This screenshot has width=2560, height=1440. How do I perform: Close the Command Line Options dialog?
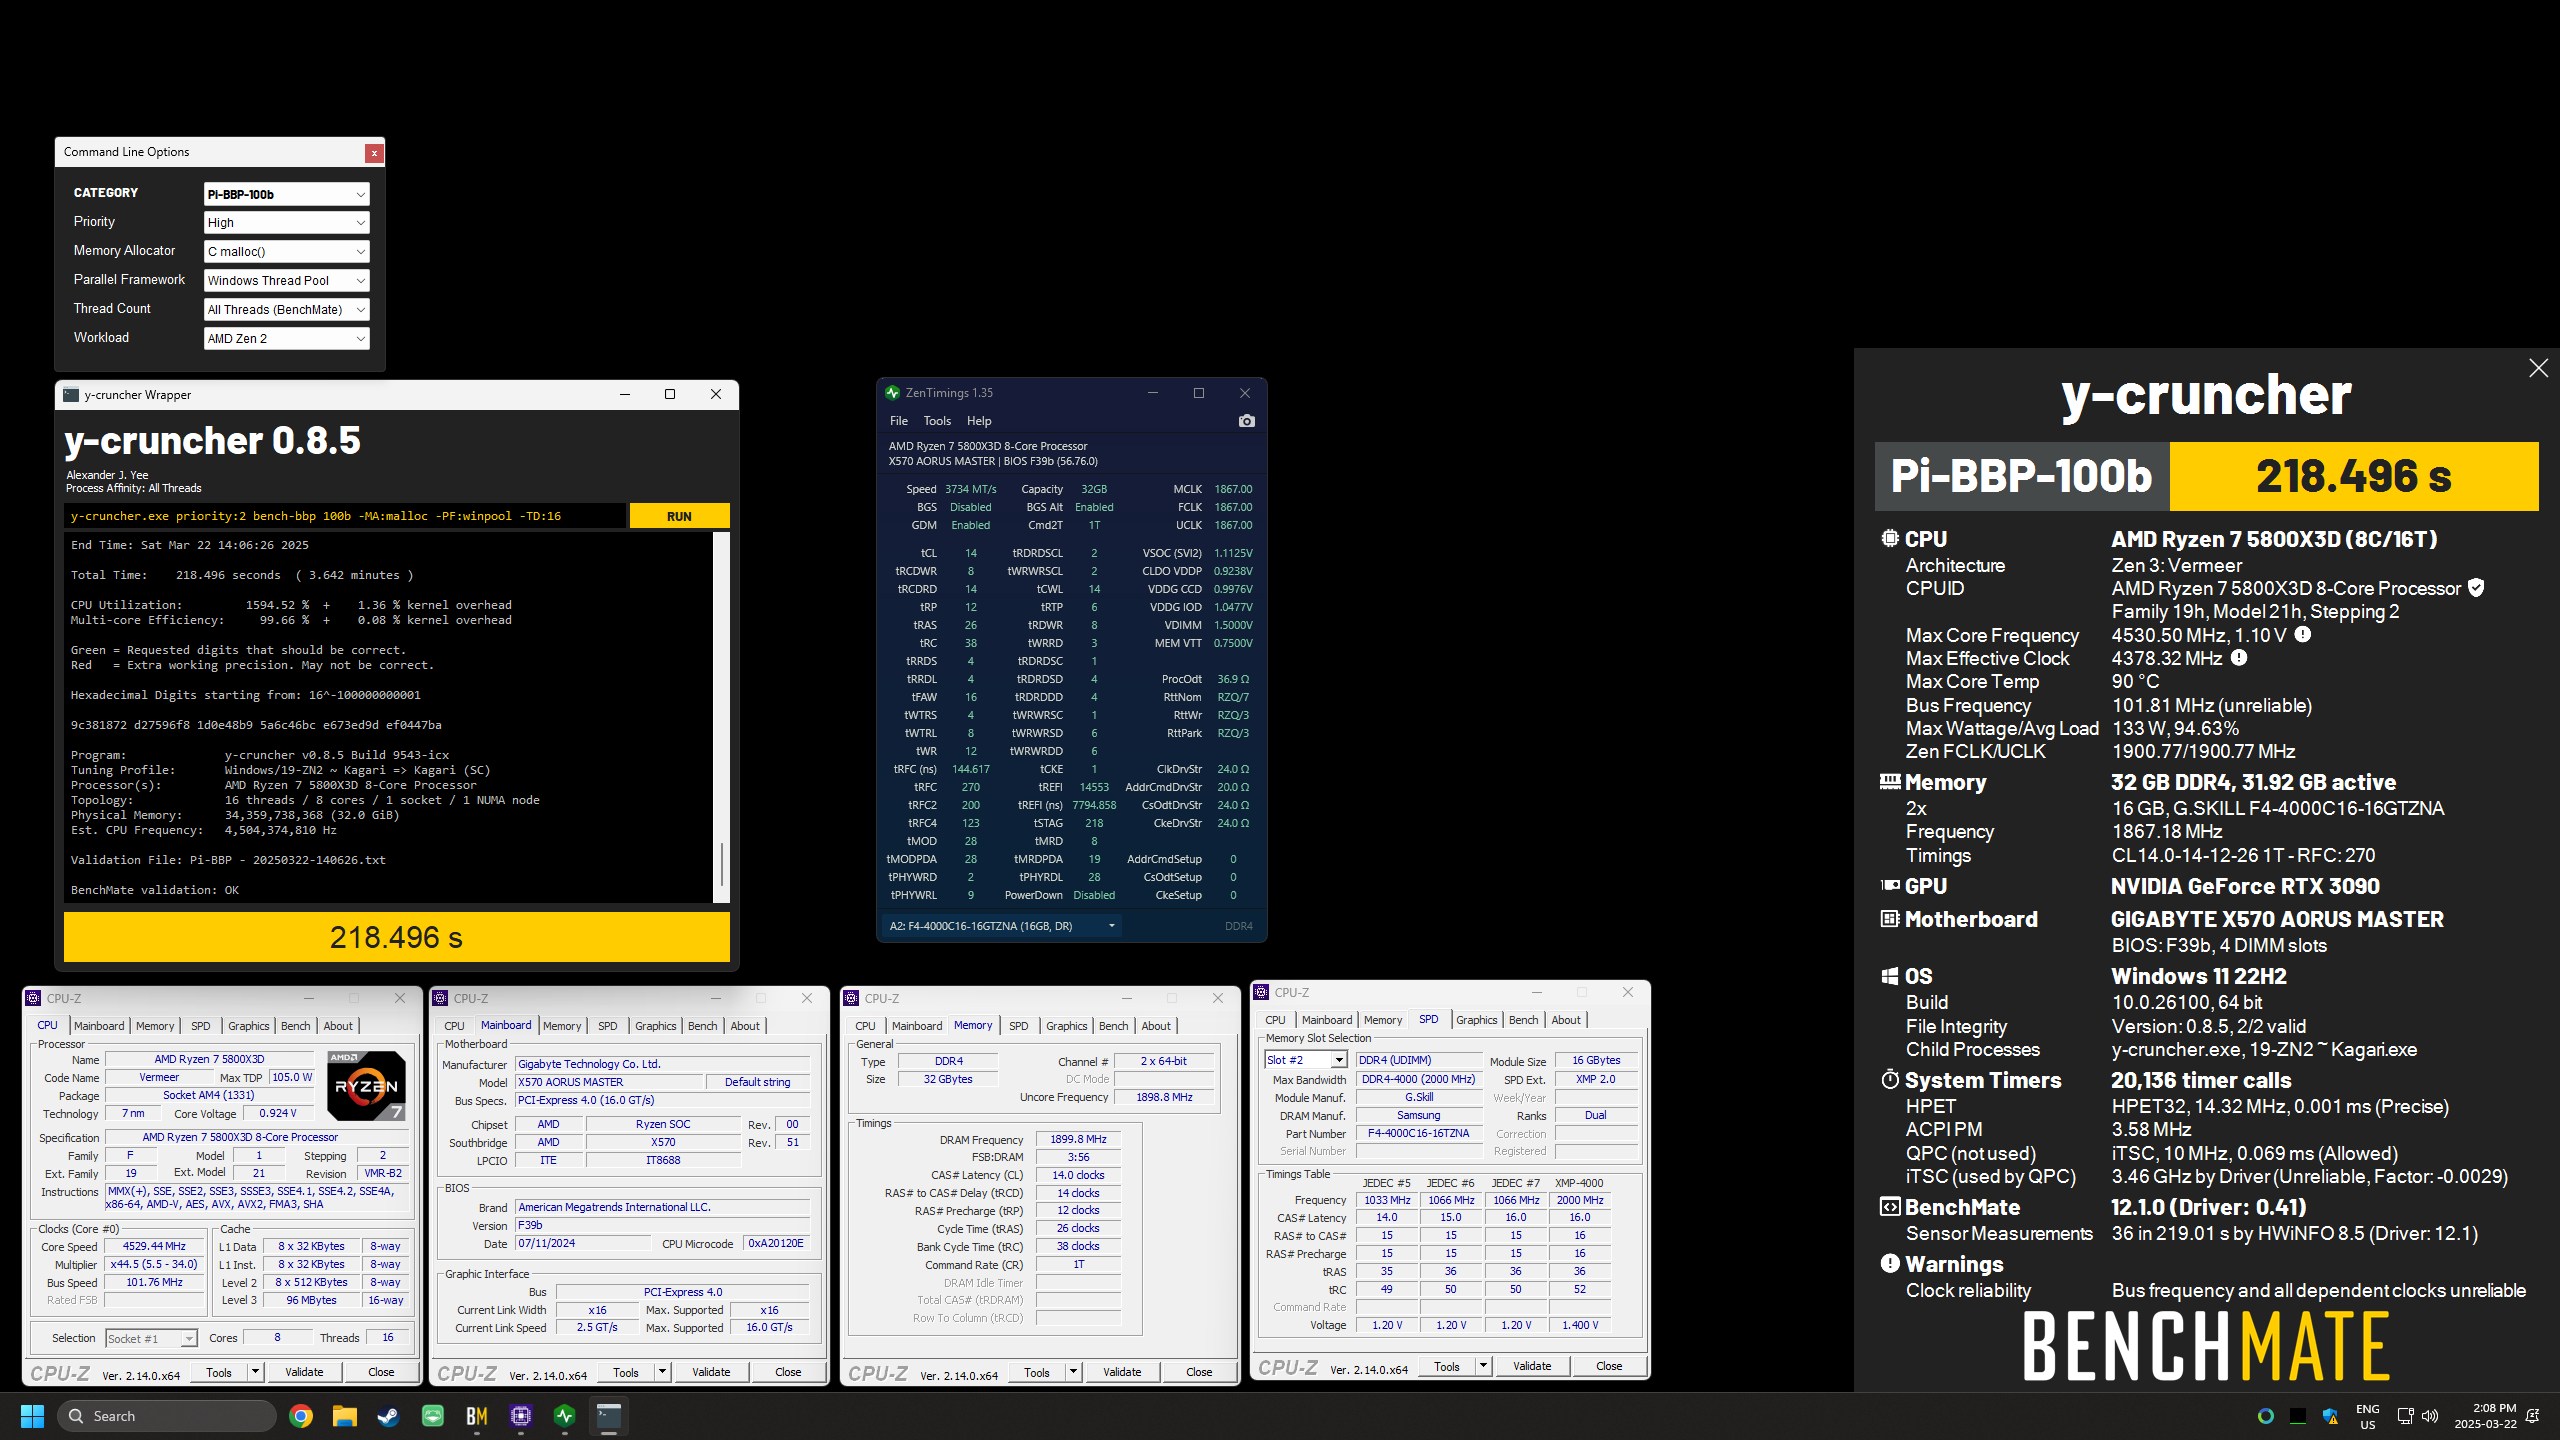coord(374,153)
